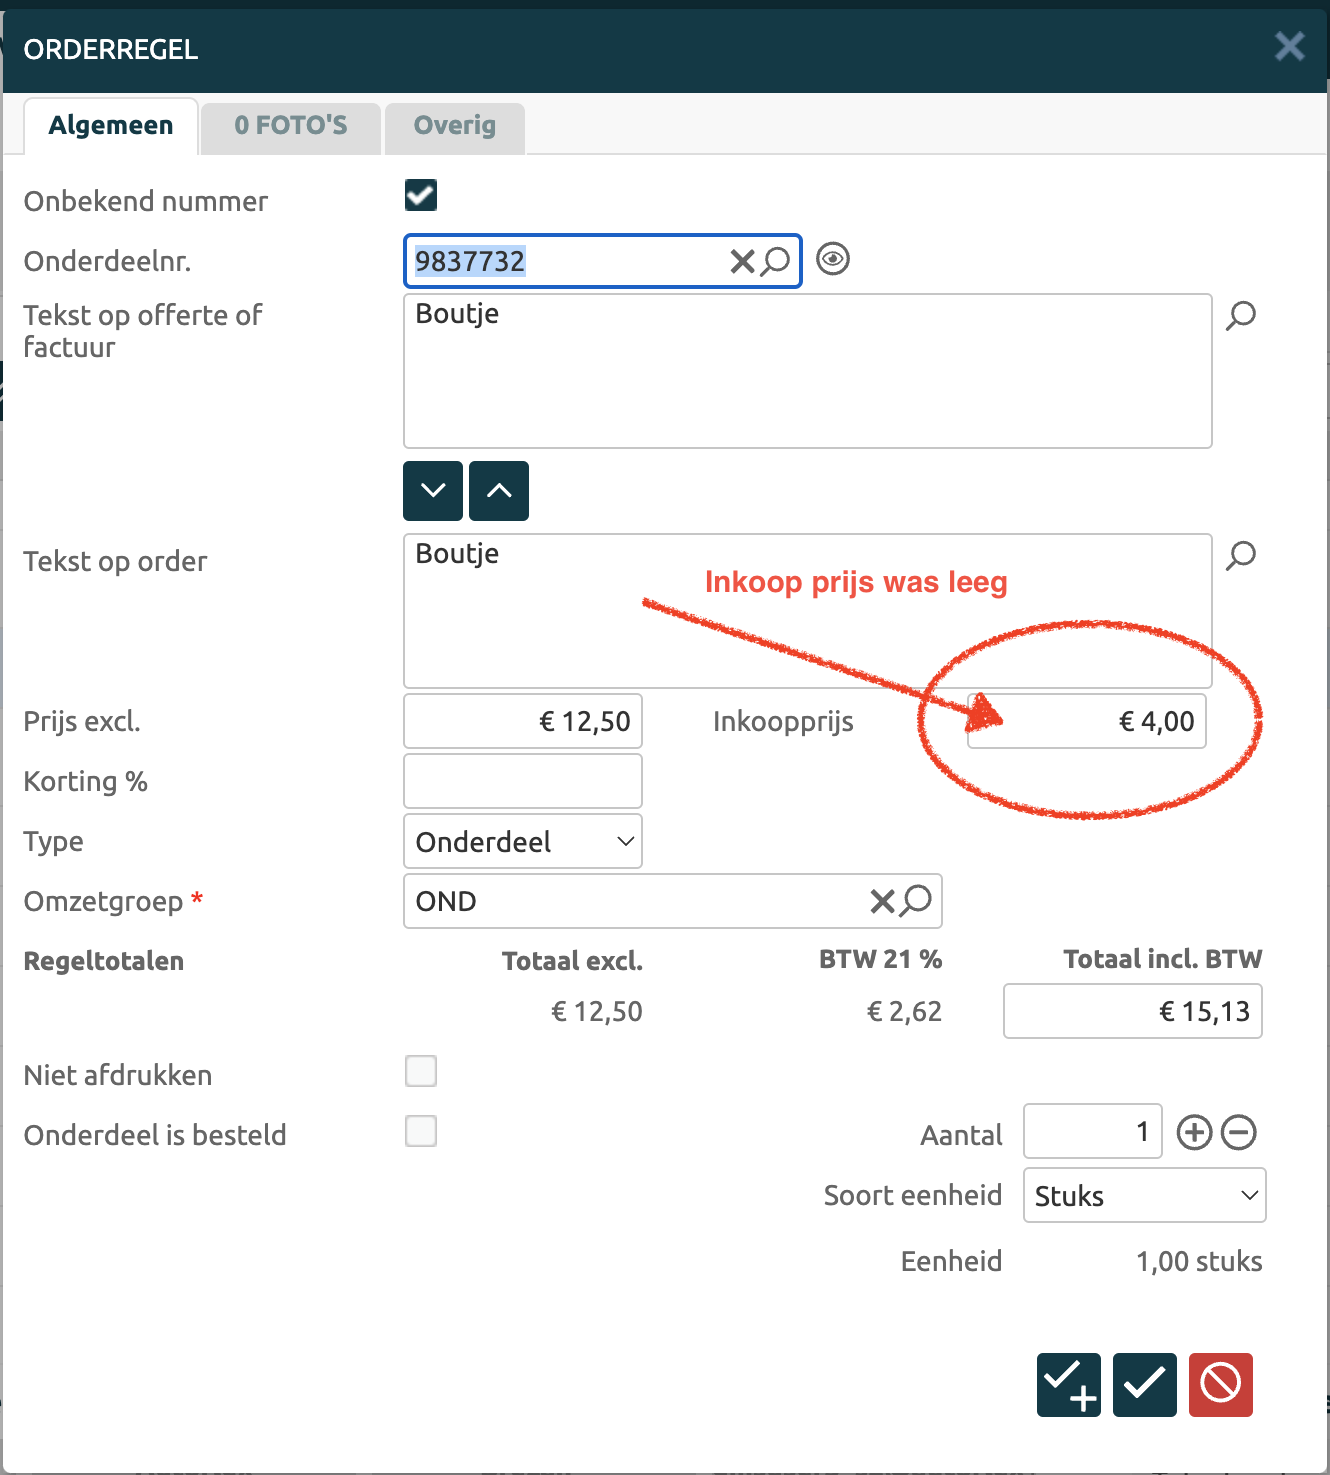
Task: Copy text up with chevron-up button
Action: coord(499,491)
